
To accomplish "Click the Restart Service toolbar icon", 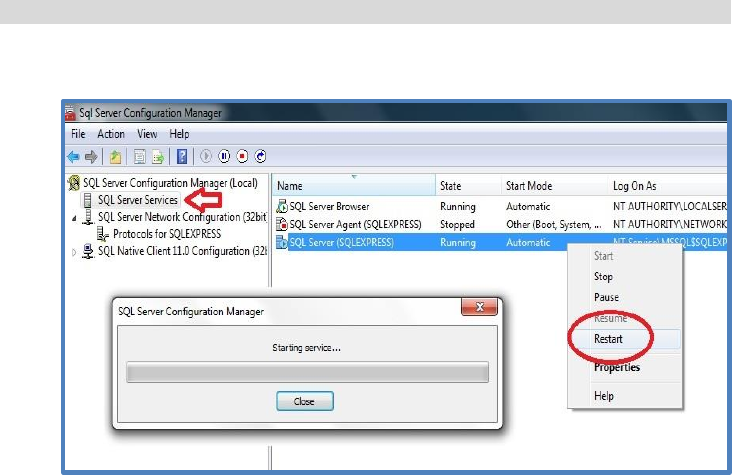I will tap(260, 156).
